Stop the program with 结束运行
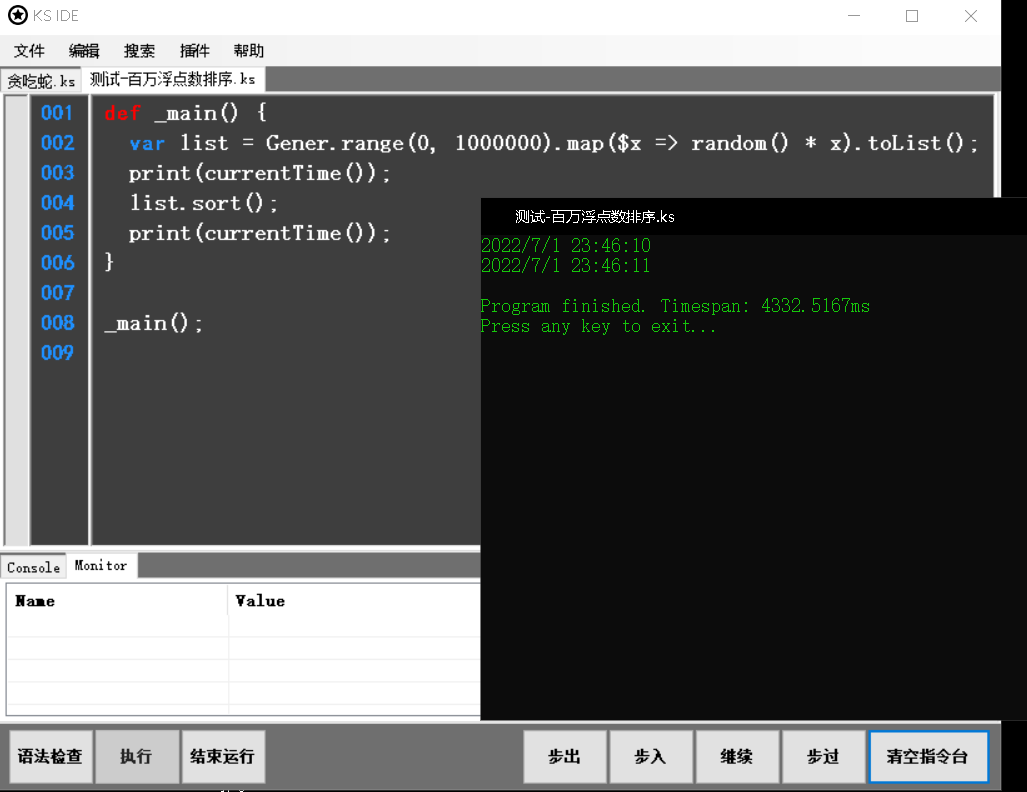The image size is (1027, 792). point(223,757)
